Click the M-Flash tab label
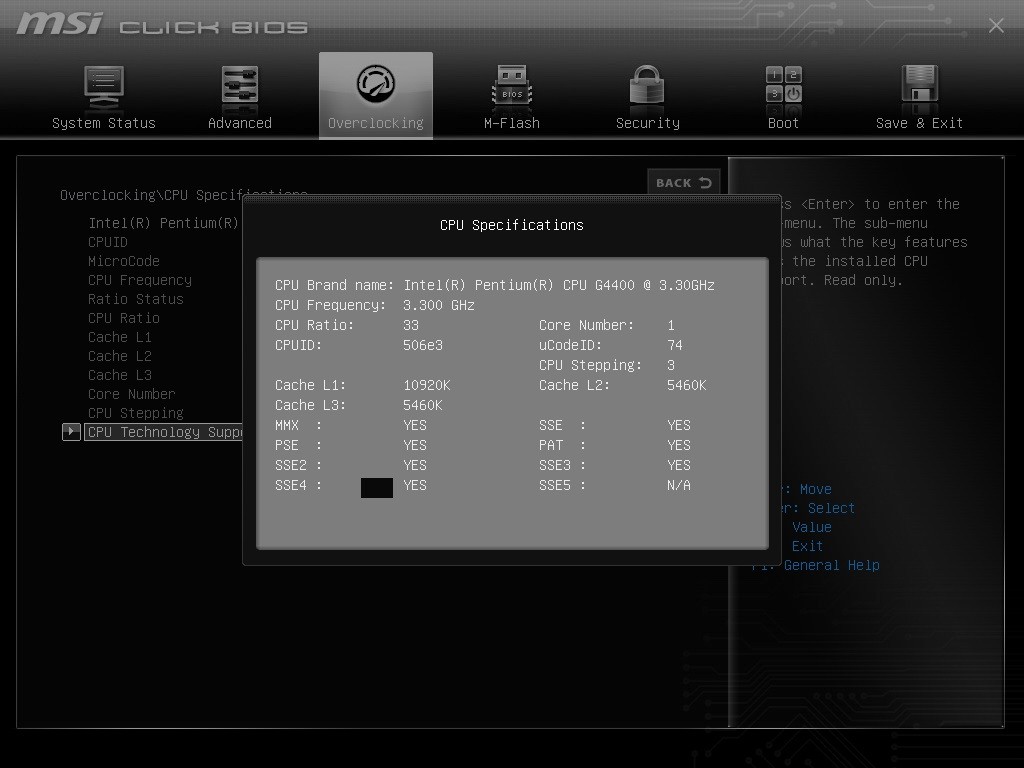This screenshot has height=768, width=1024. pos(512,123)
